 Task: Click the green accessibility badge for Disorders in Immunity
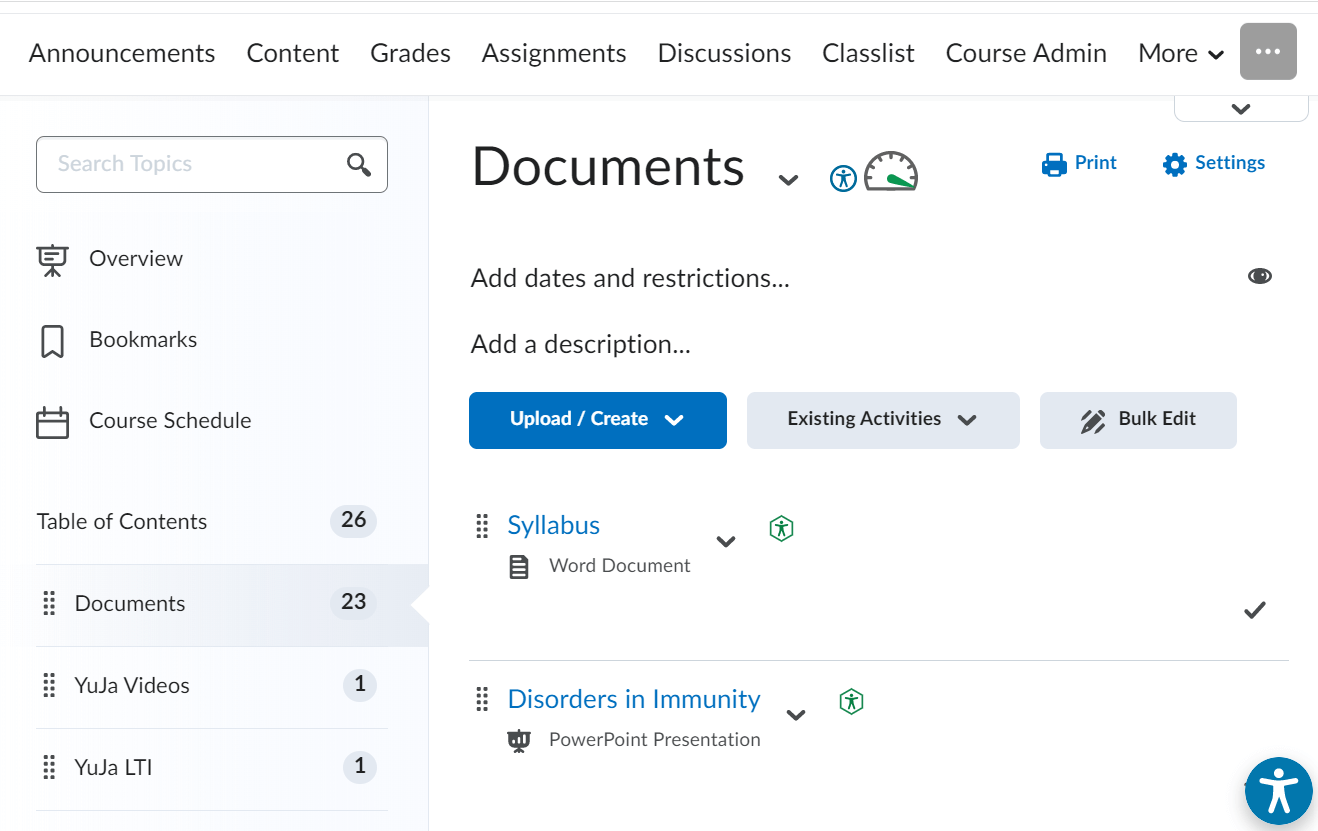click(851, 701)
